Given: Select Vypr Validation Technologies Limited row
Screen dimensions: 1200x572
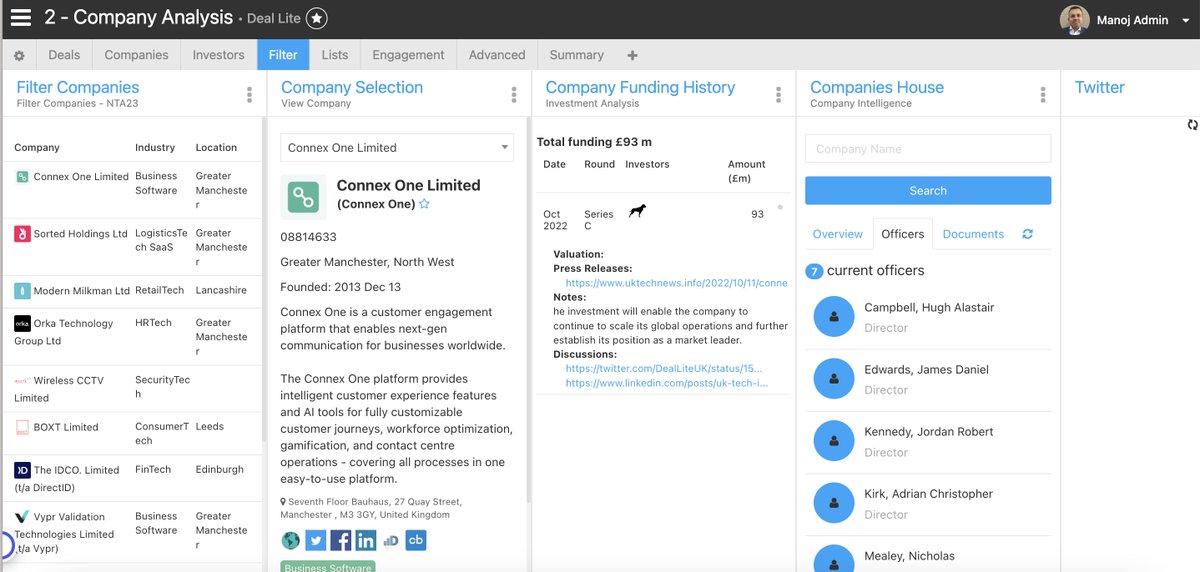Looking at the screenshot, I should [x=132, y=533].
